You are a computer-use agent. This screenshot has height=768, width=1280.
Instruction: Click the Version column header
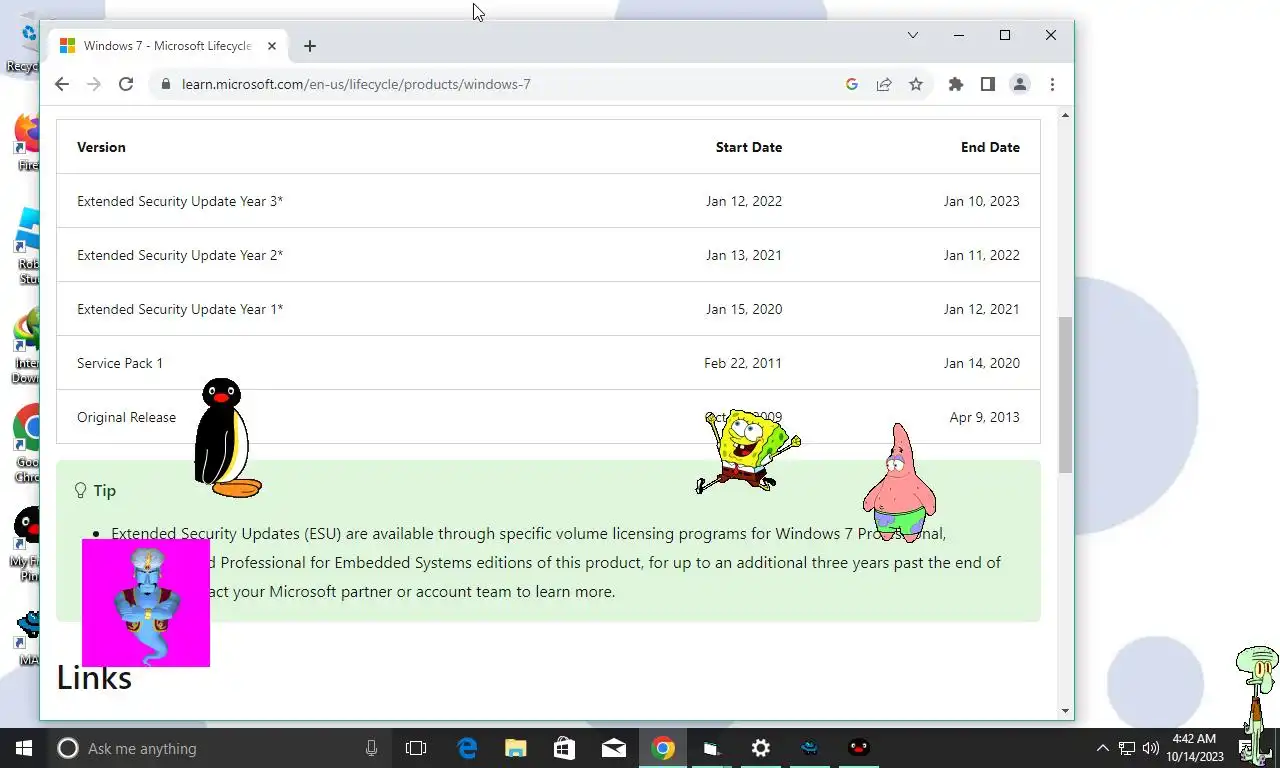(101, 147)
